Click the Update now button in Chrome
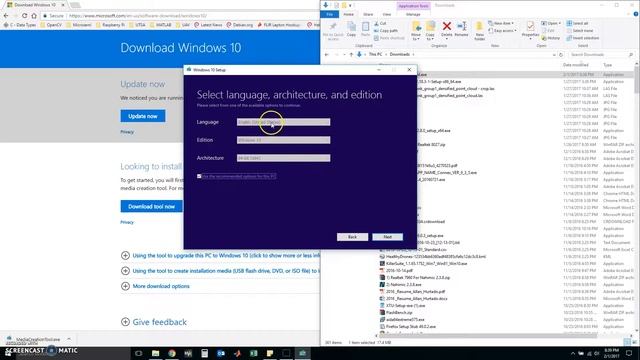 [x=143, y=116]
